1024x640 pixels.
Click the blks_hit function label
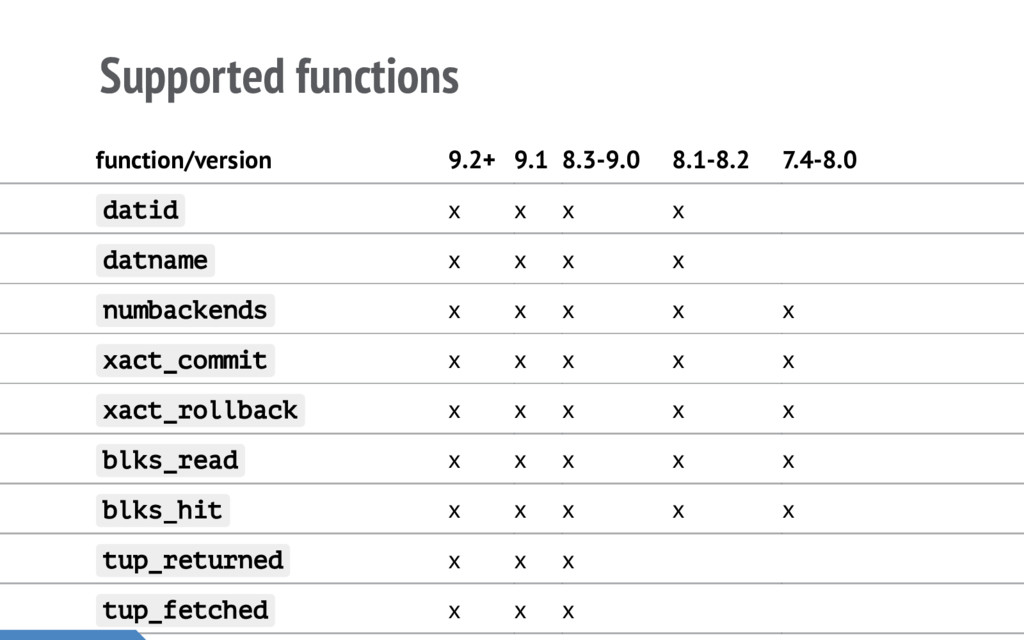point(163,510)
